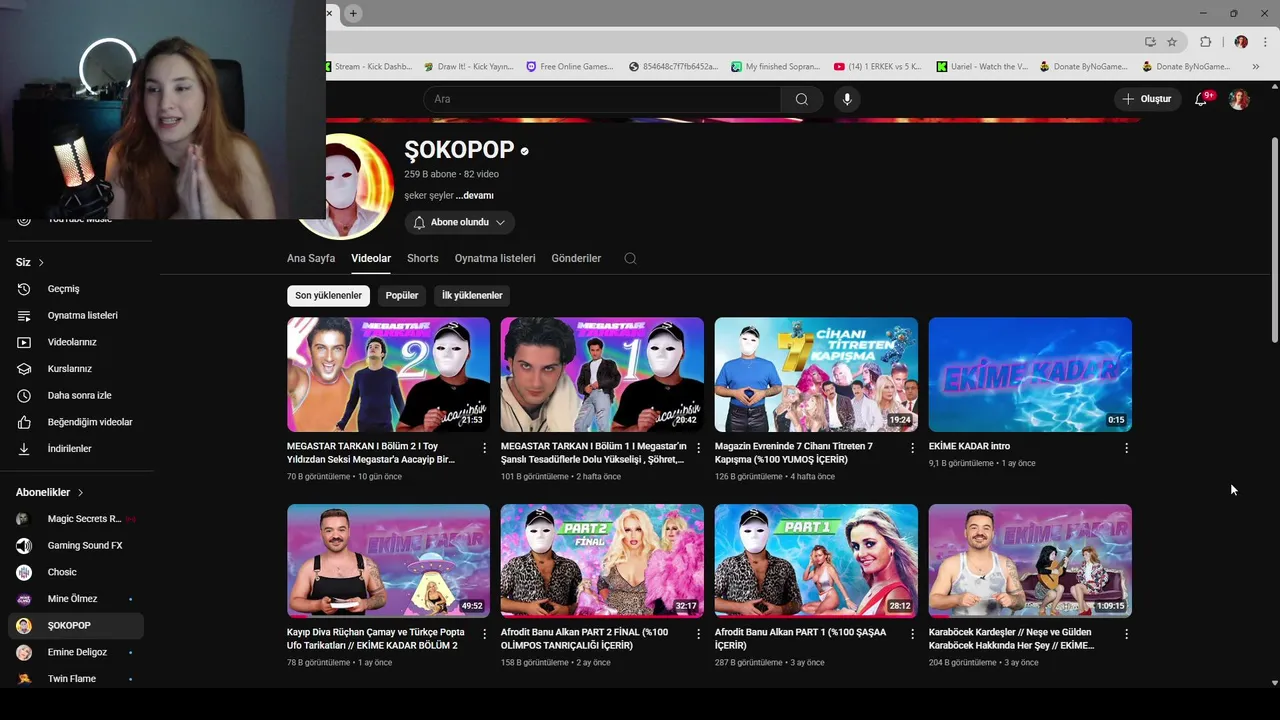Select the İlk yüklenenler filter chip
The image size is (1280, 720).
(x=472, y=295)
